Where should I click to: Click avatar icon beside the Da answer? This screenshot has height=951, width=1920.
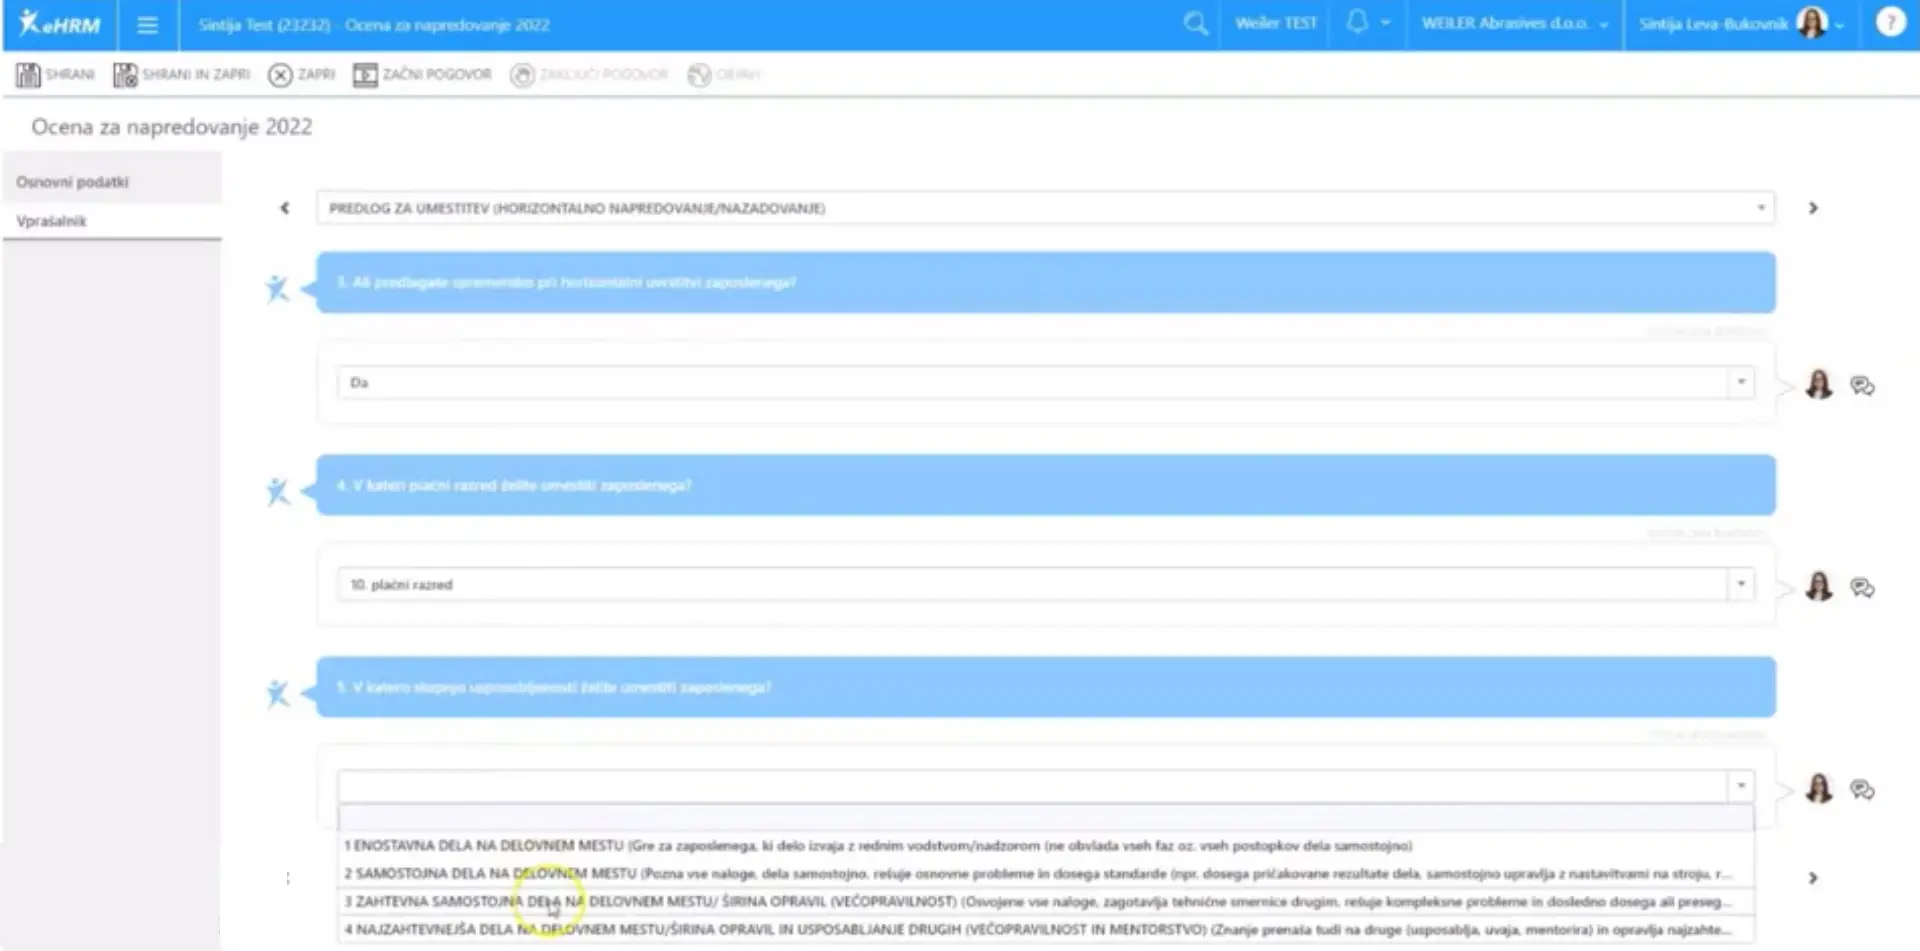[x=1818, y=385]
